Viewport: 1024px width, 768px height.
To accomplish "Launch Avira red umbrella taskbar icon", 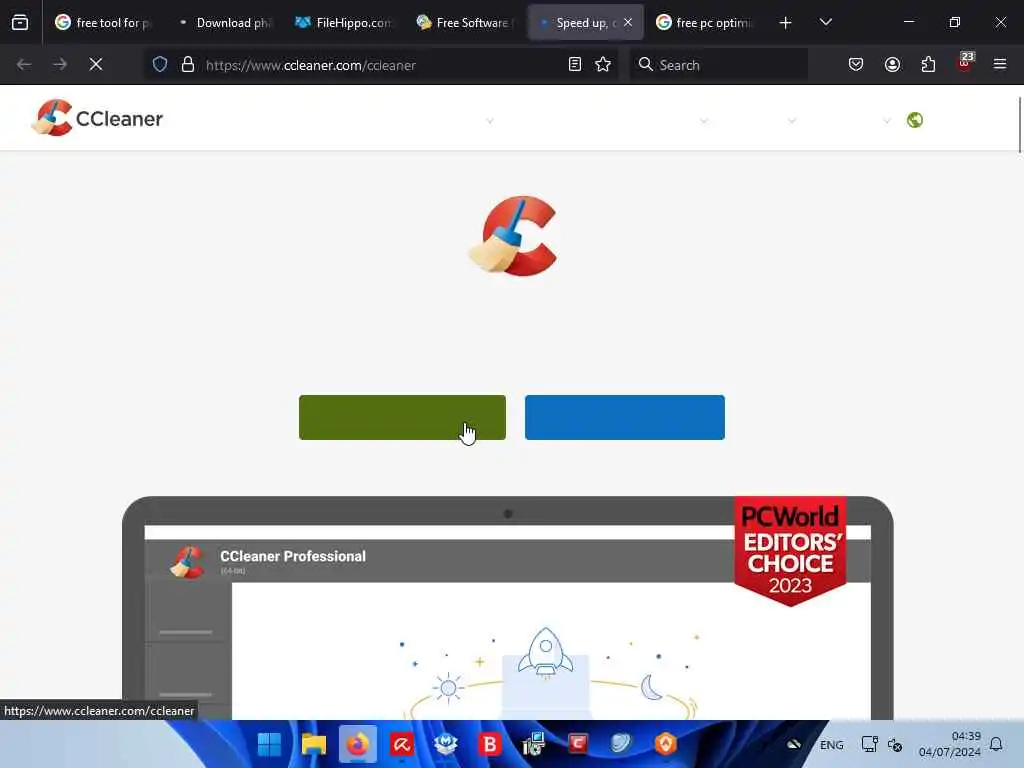I will [x=402, y=744].
